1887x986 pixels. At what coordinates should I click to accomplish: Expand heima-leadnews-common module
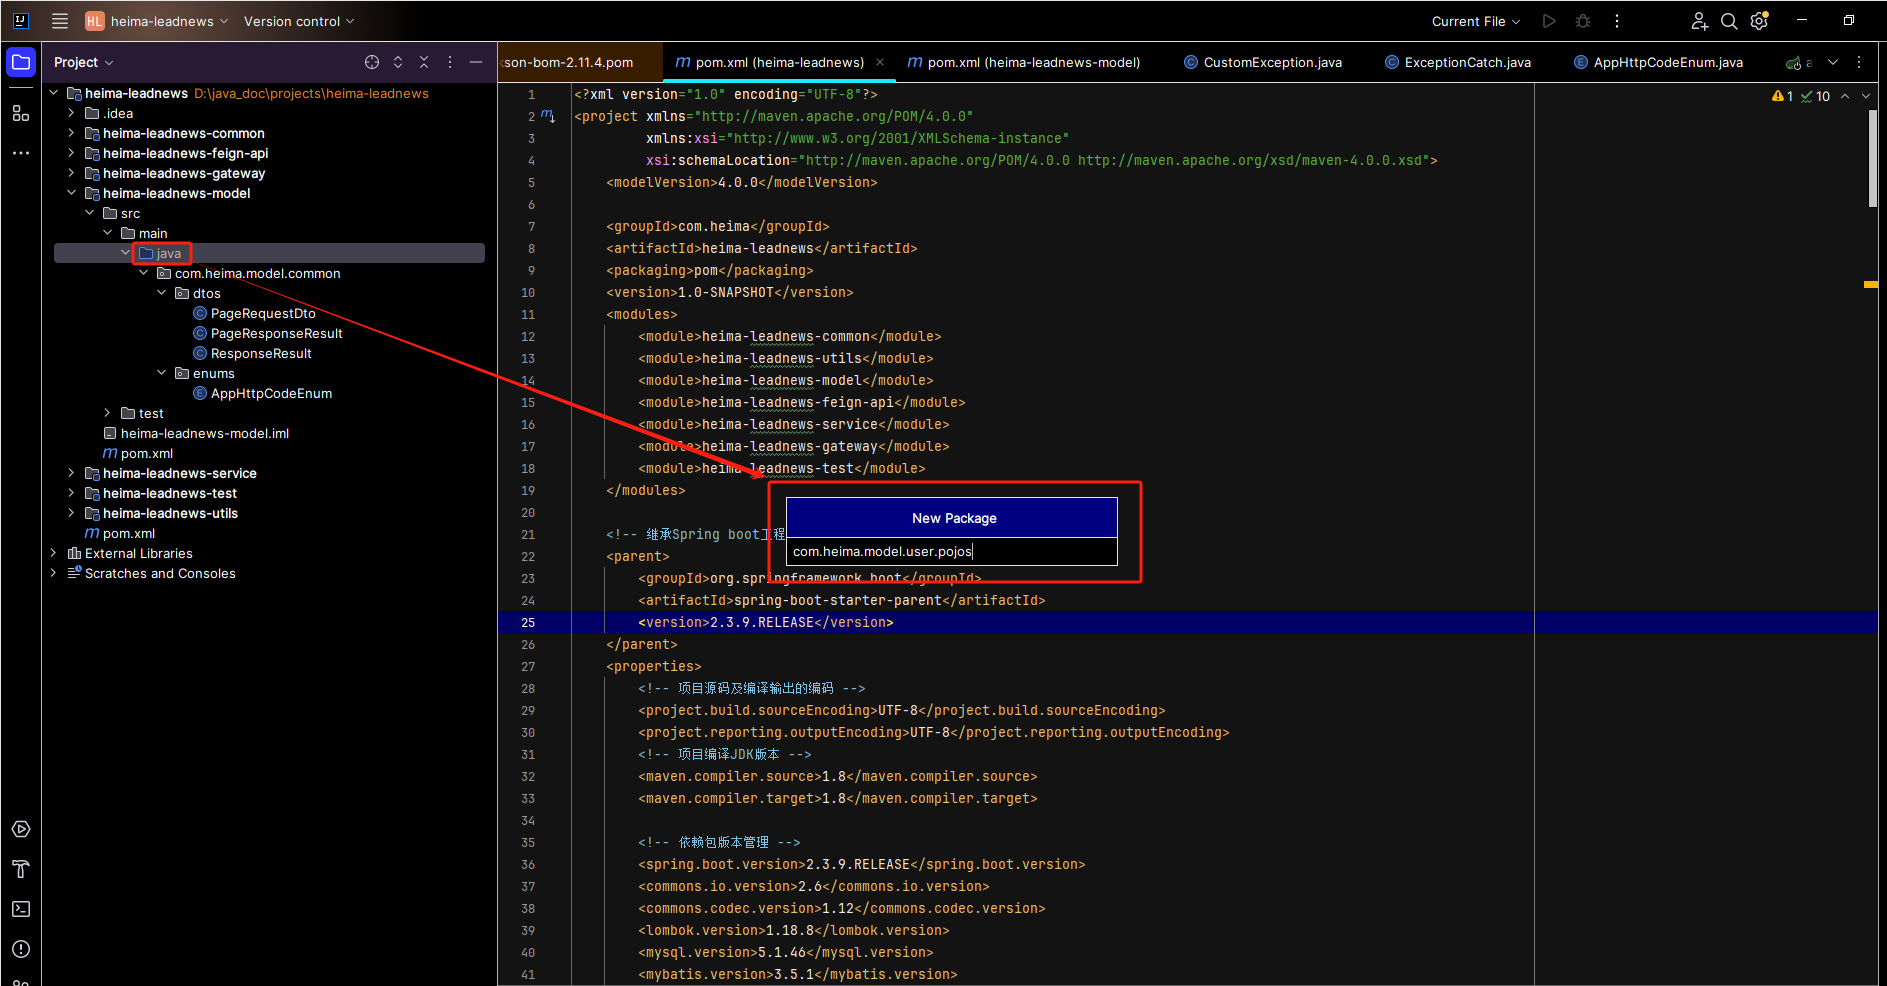[71, 133]
